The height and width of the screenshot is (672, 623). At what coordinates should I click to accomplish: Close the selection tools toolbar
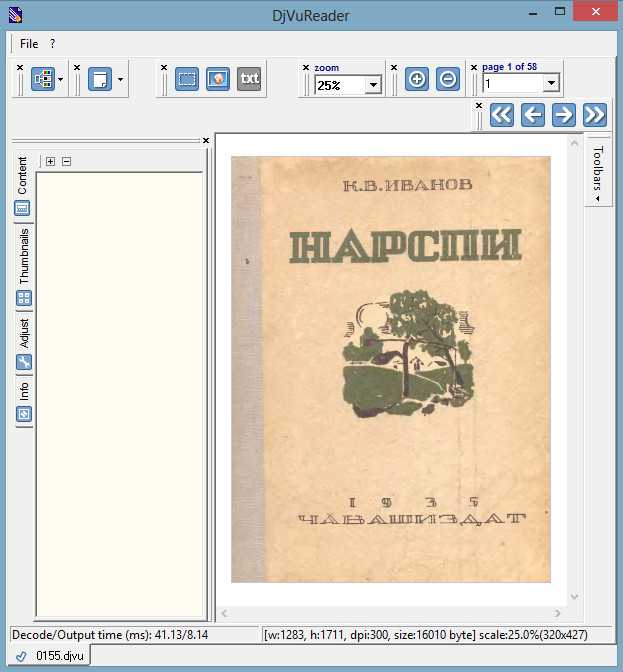pos(164,68)
